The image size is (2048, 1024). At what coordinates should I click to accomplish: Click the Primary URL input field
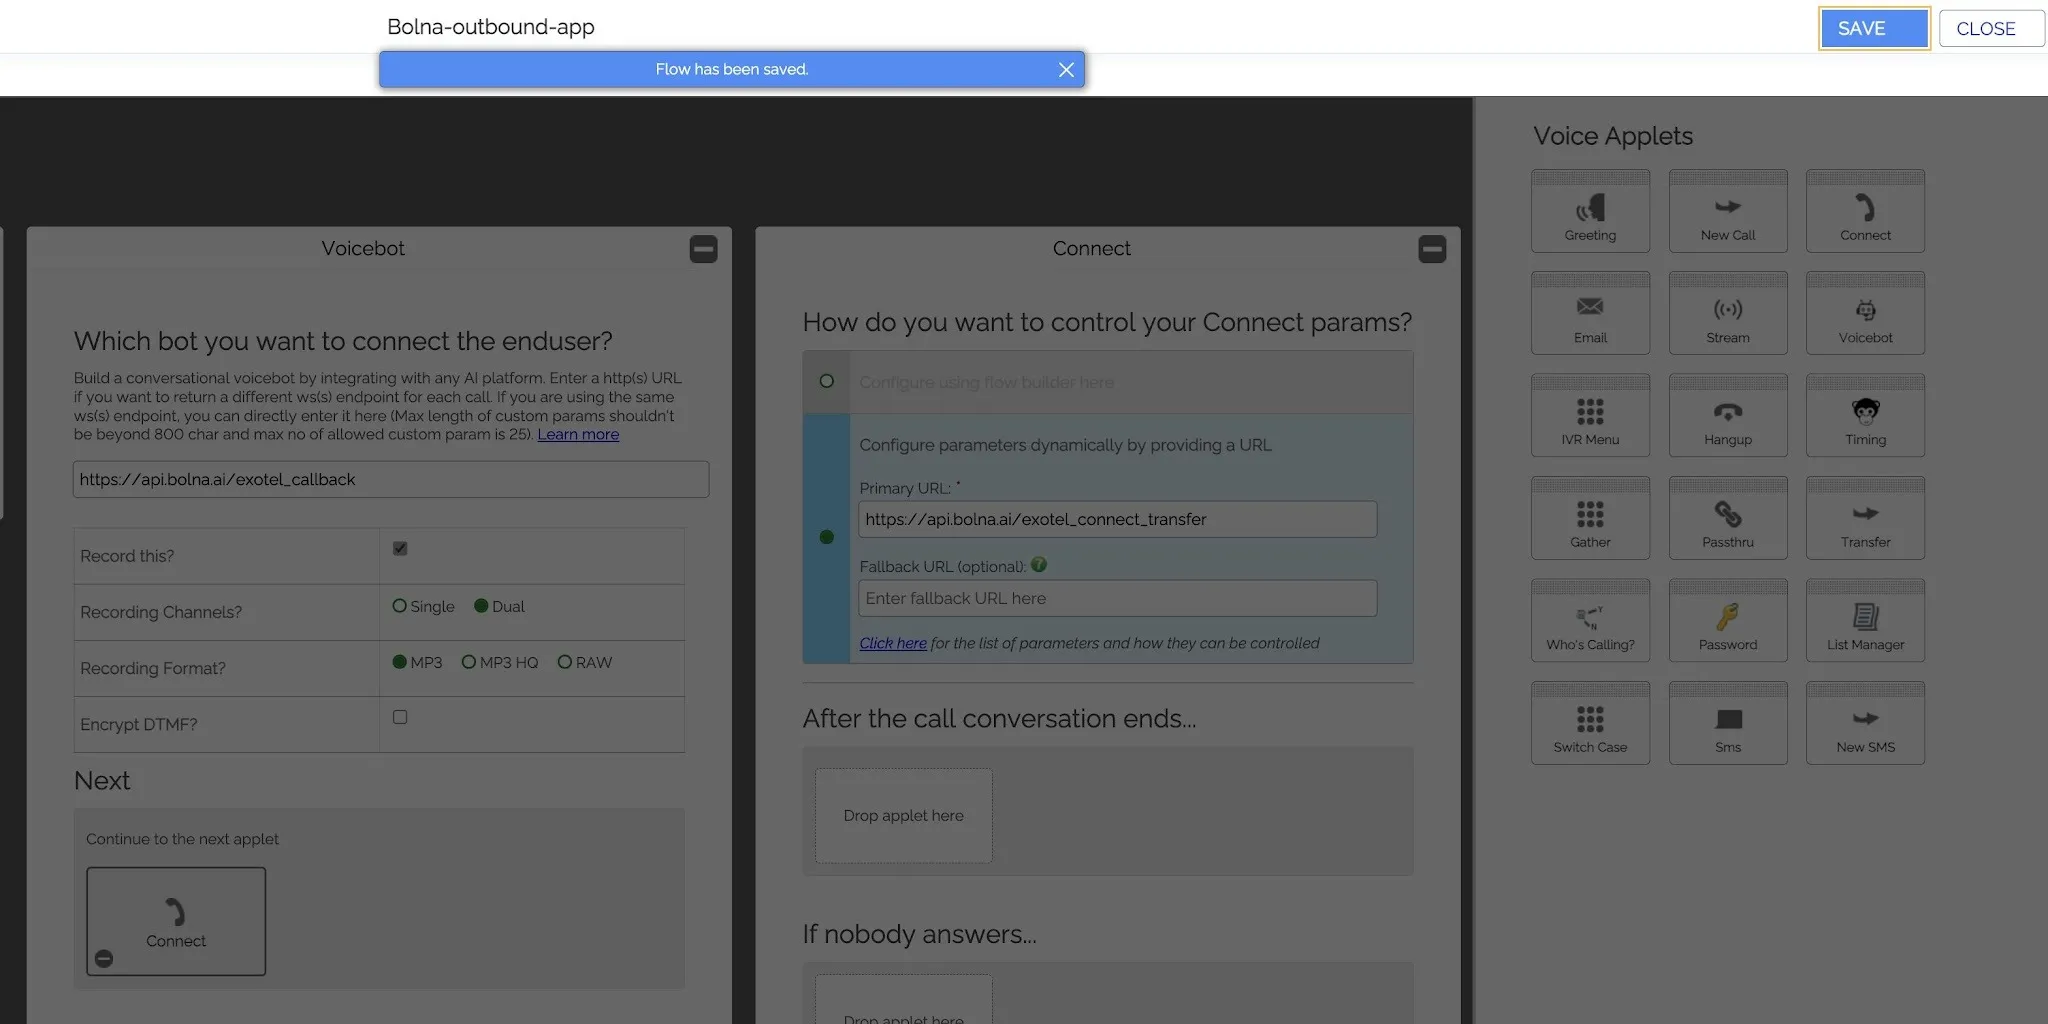tap(1118, 519)
